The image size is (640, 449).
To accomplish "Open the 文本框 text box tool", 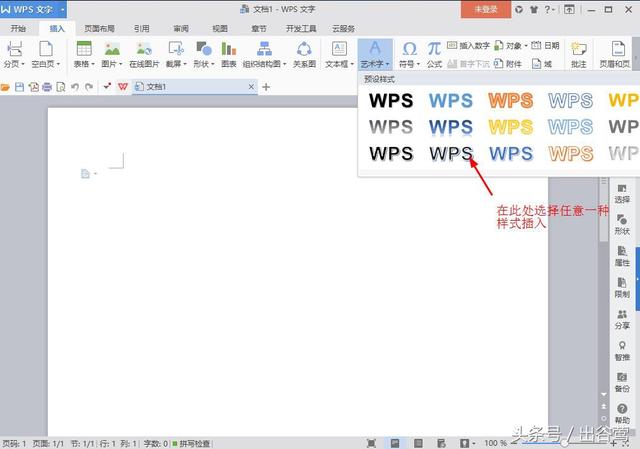I will click(339, 54).
